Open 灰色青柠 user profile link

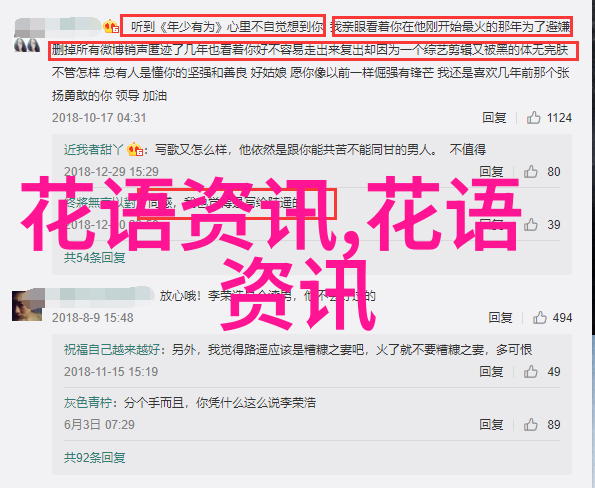(88, 403)
